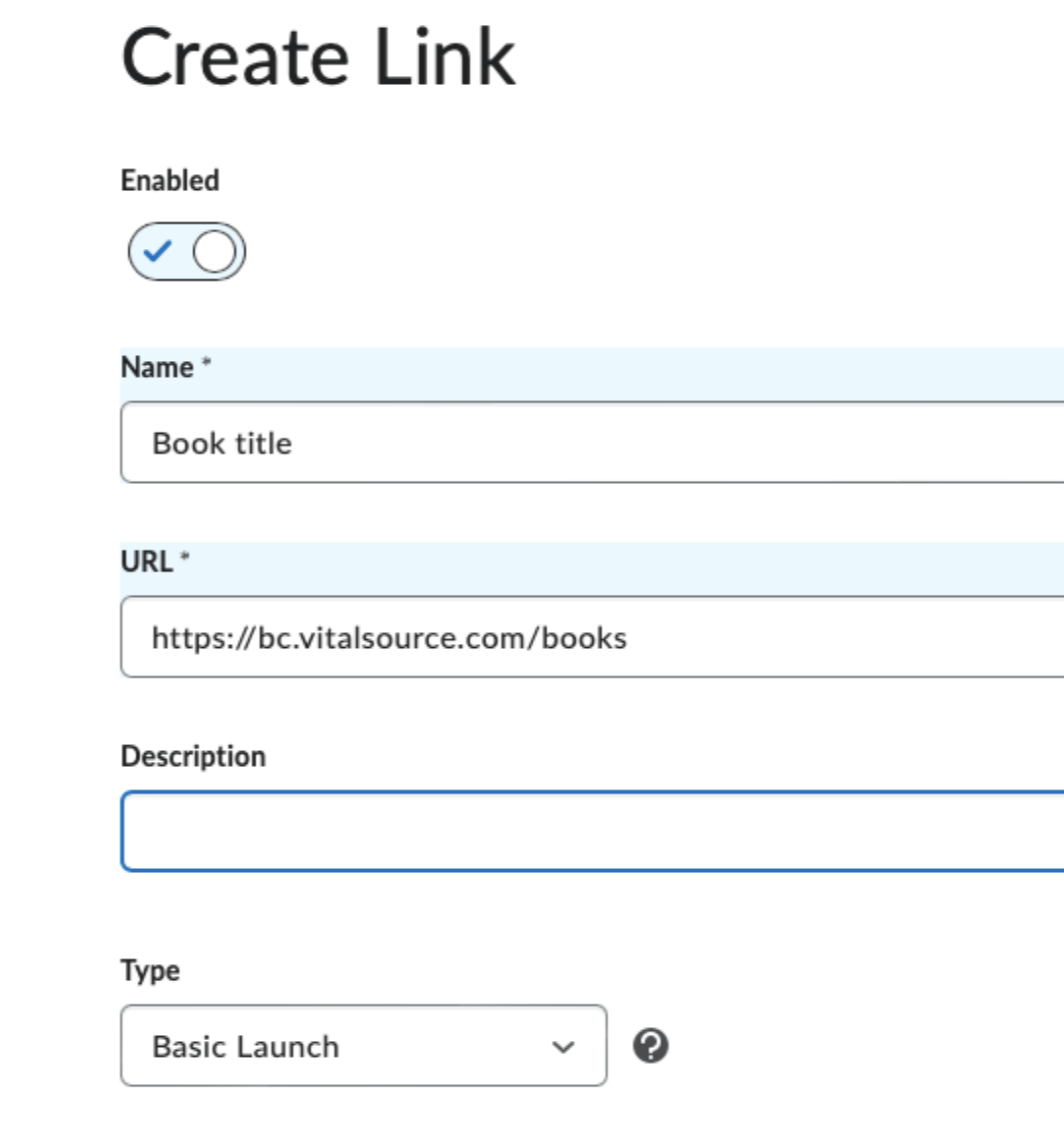The image size is (1064, 1126).
Task: Expand the Basic Launch chevron arrow
Action: pos(563,1047)
